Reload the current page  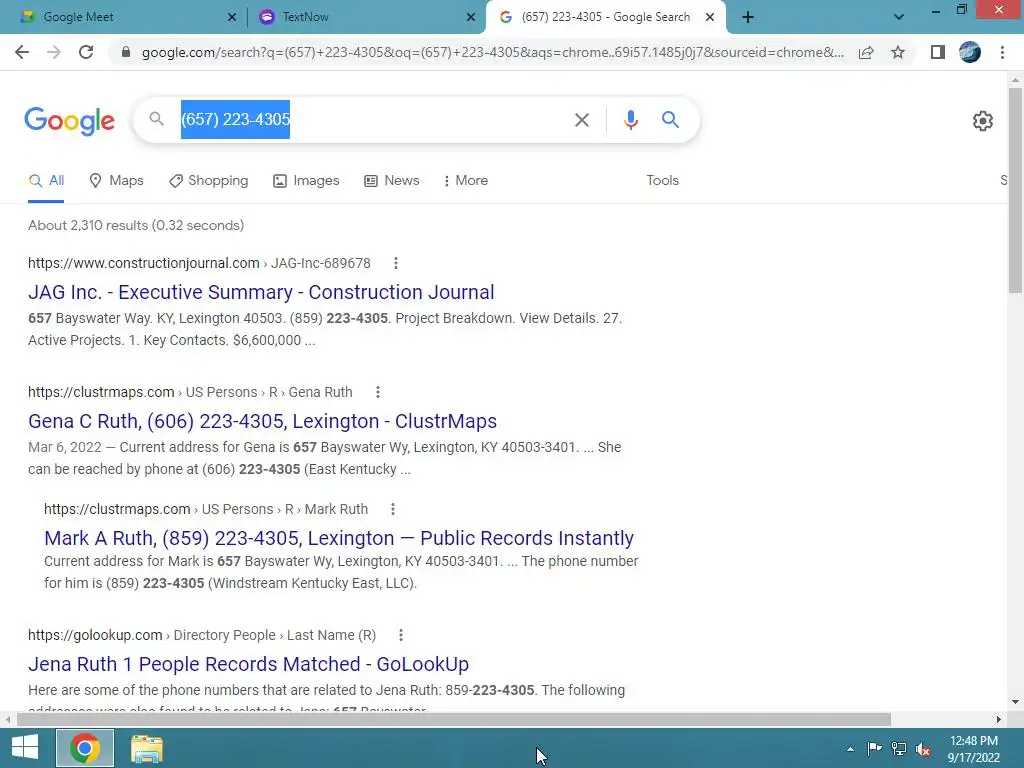[86, 52]
